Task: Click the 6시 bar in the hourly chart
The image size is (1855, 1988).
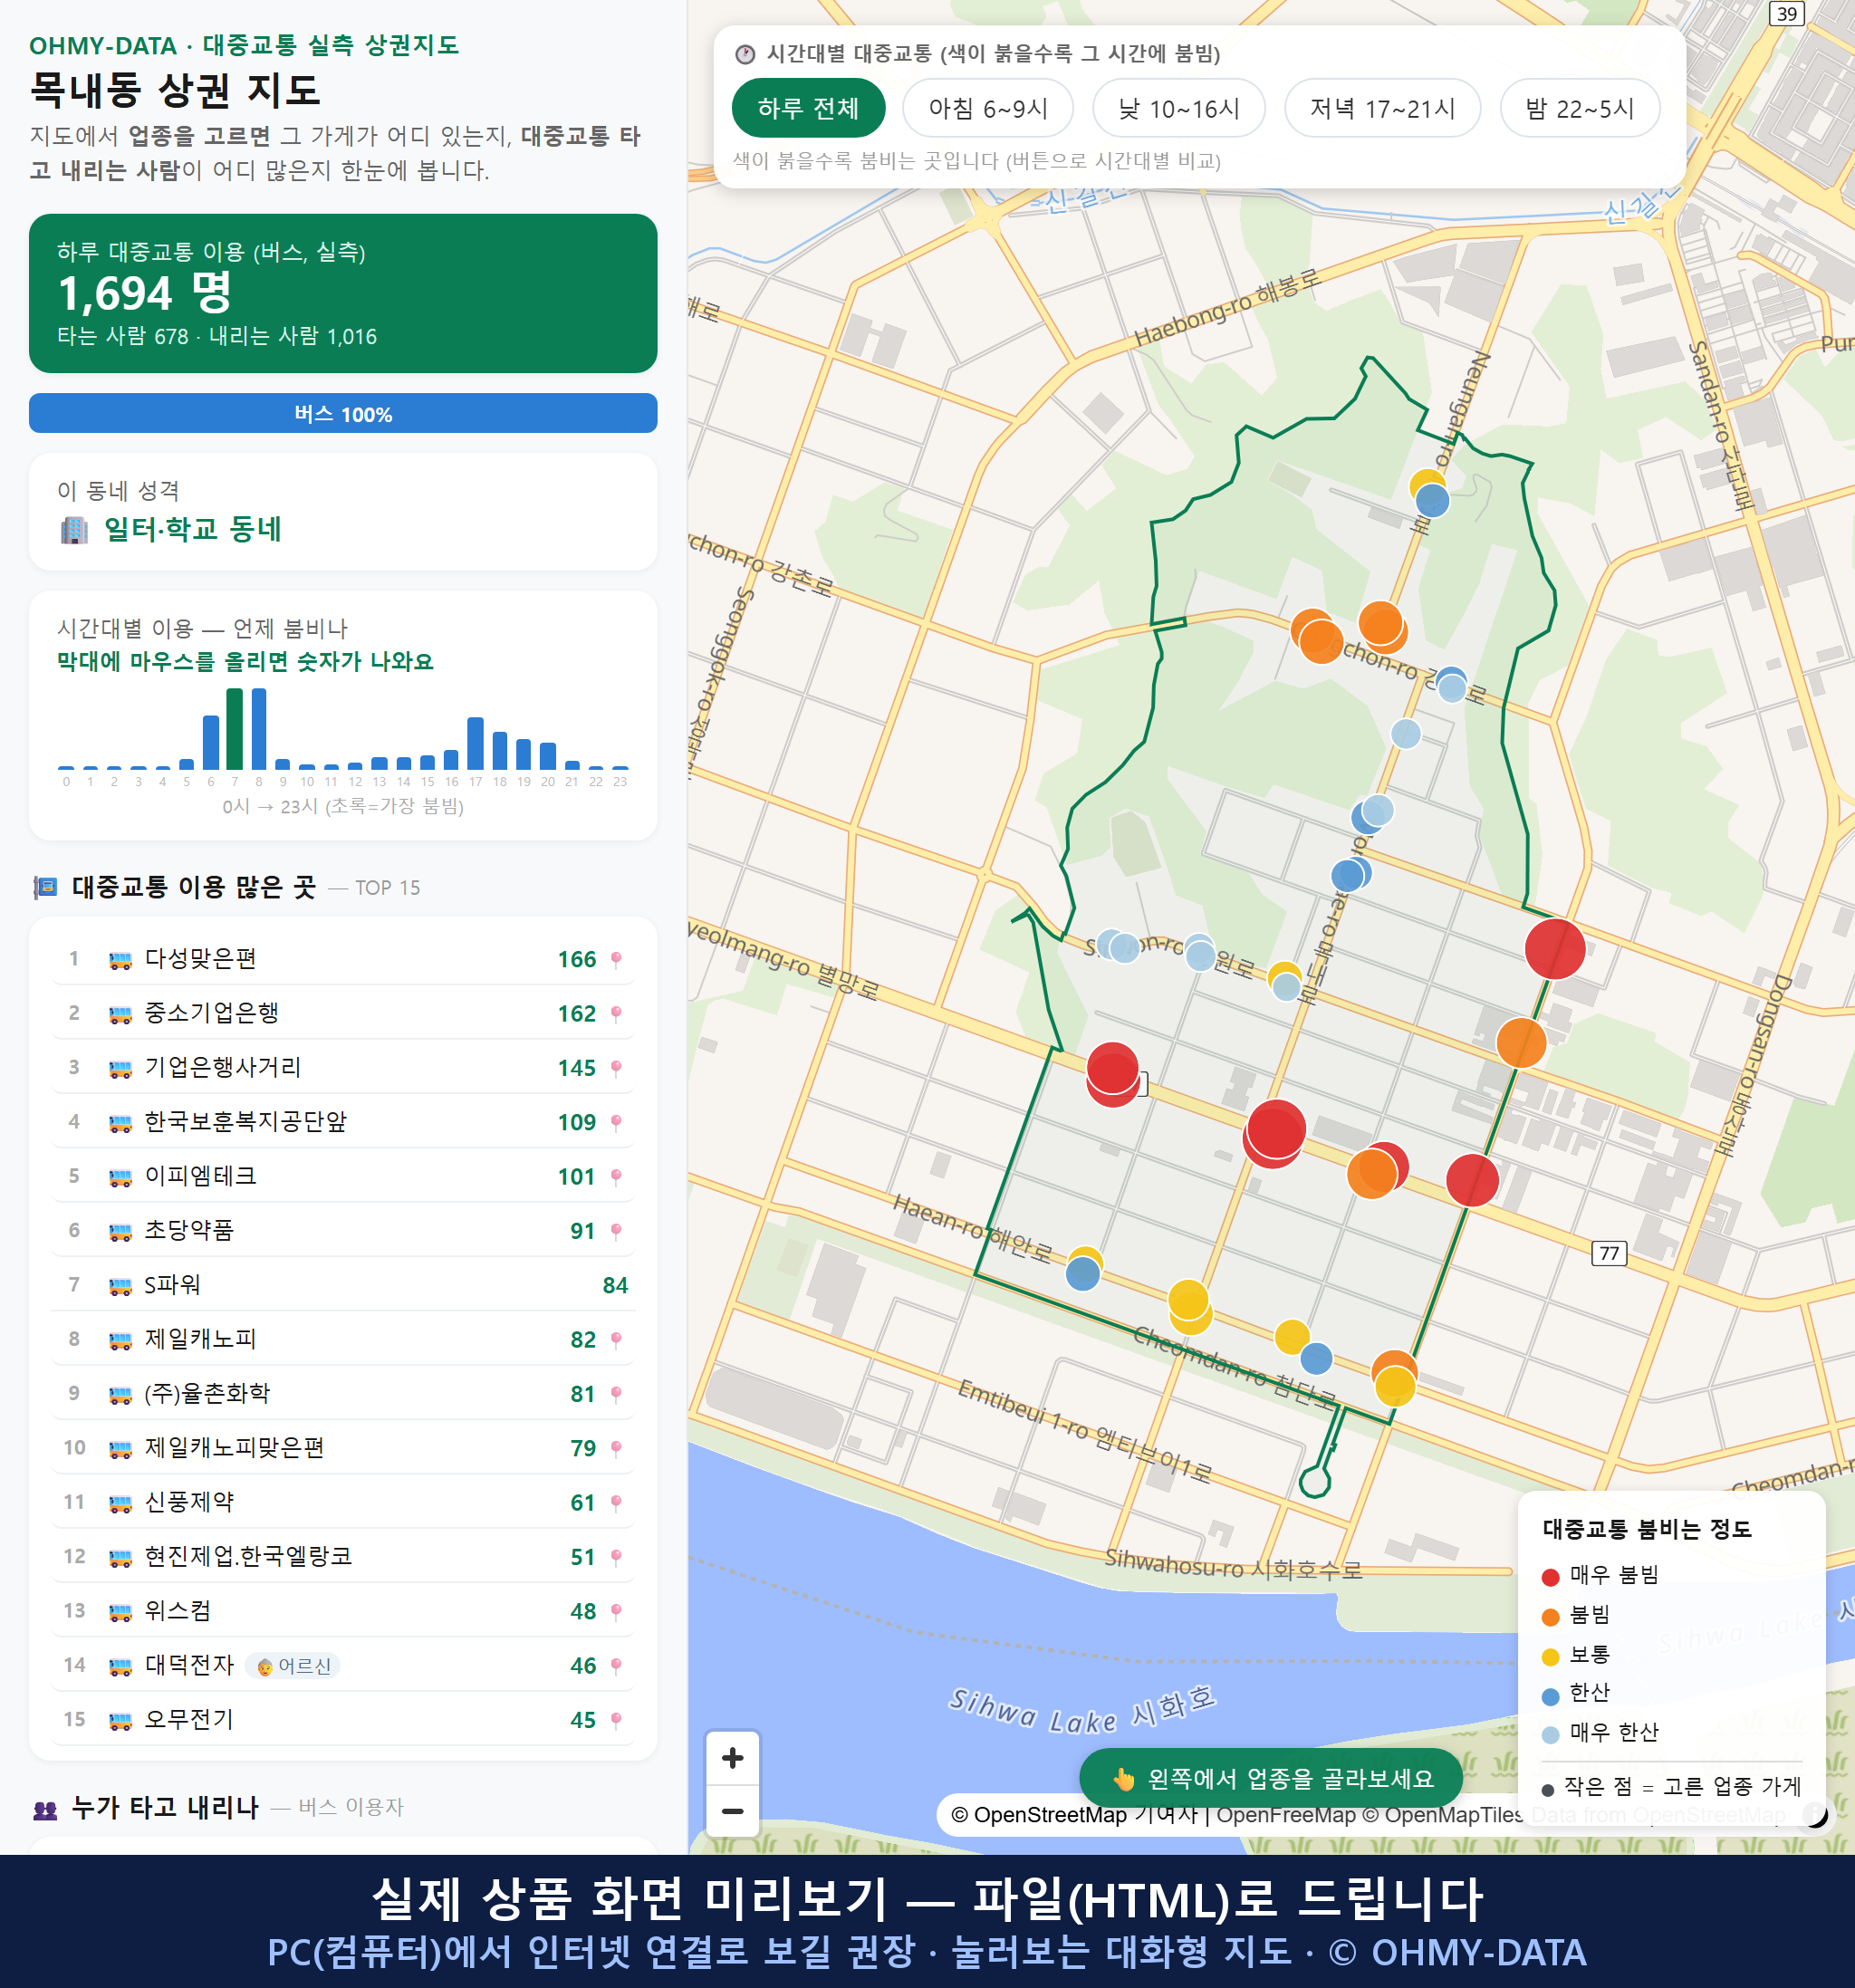Action: click(x=211, y=742)
